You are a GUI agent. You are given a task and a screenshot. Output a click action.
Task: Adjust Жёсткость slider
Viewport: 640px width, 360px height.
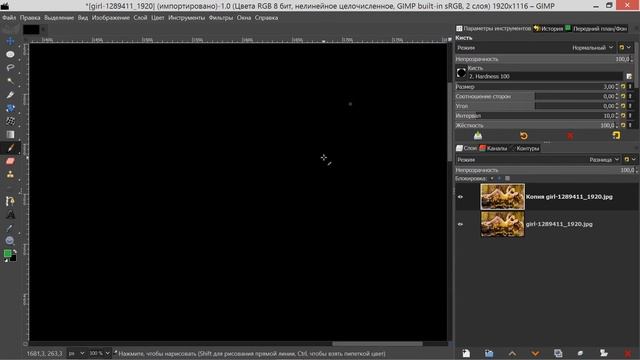click(536, 125)
